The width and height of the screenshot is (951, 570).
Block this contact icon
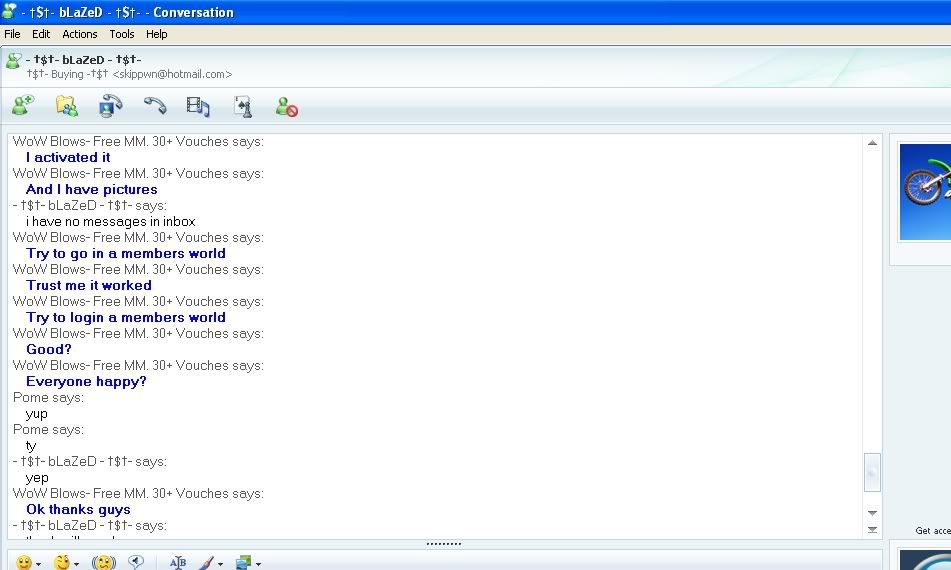point(286,107)
